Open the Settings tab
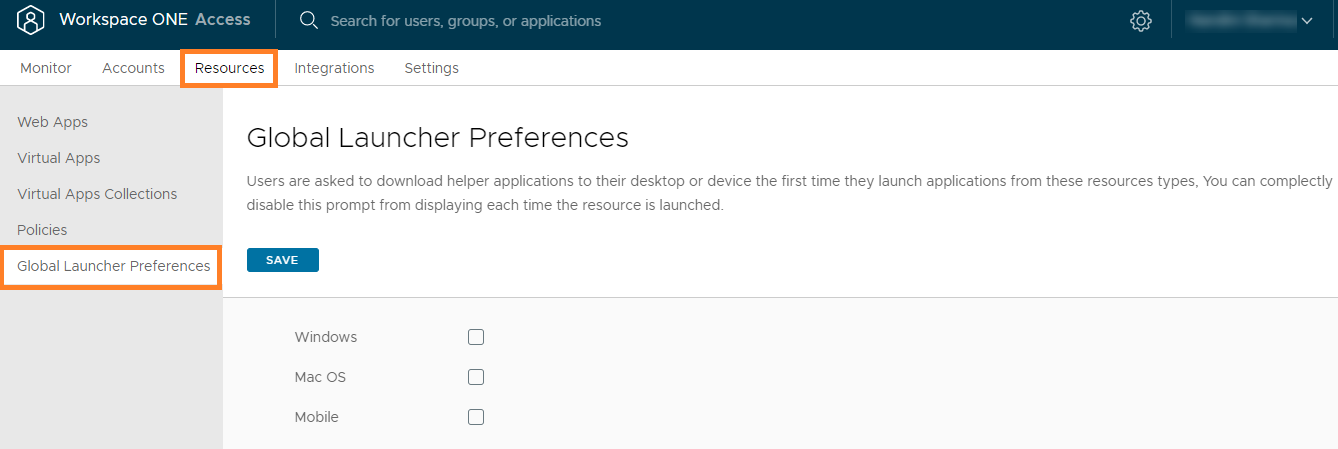 (431, 68)
